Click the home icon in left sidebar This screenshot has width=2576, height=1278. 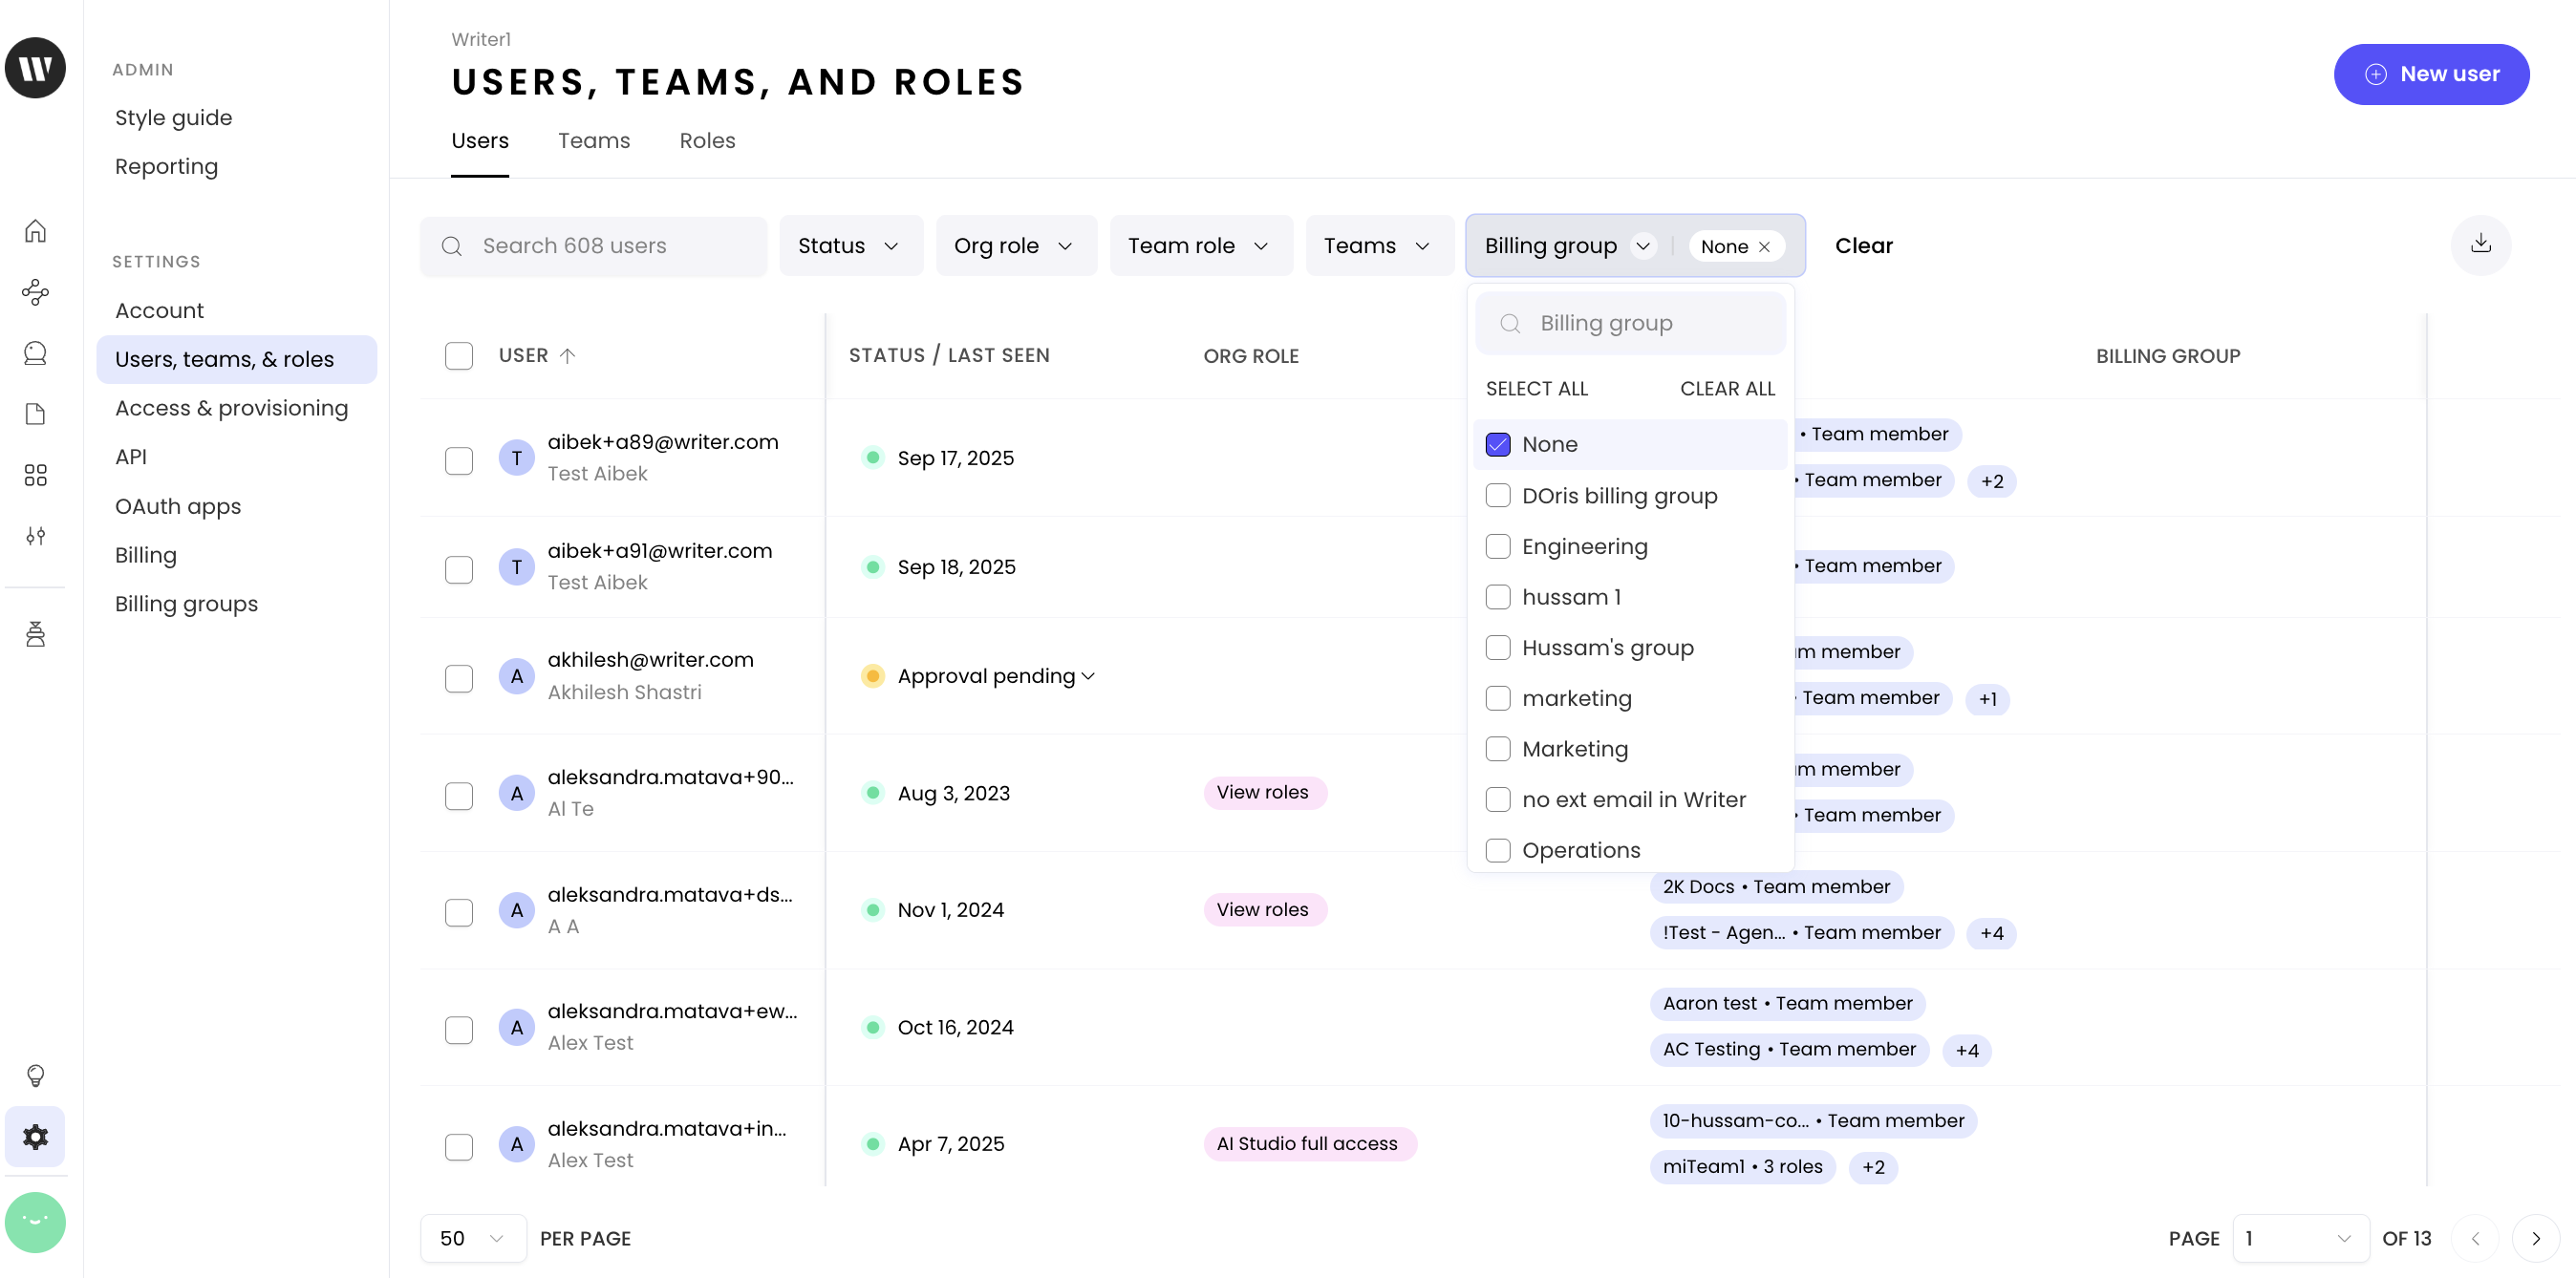click(35, 231)
